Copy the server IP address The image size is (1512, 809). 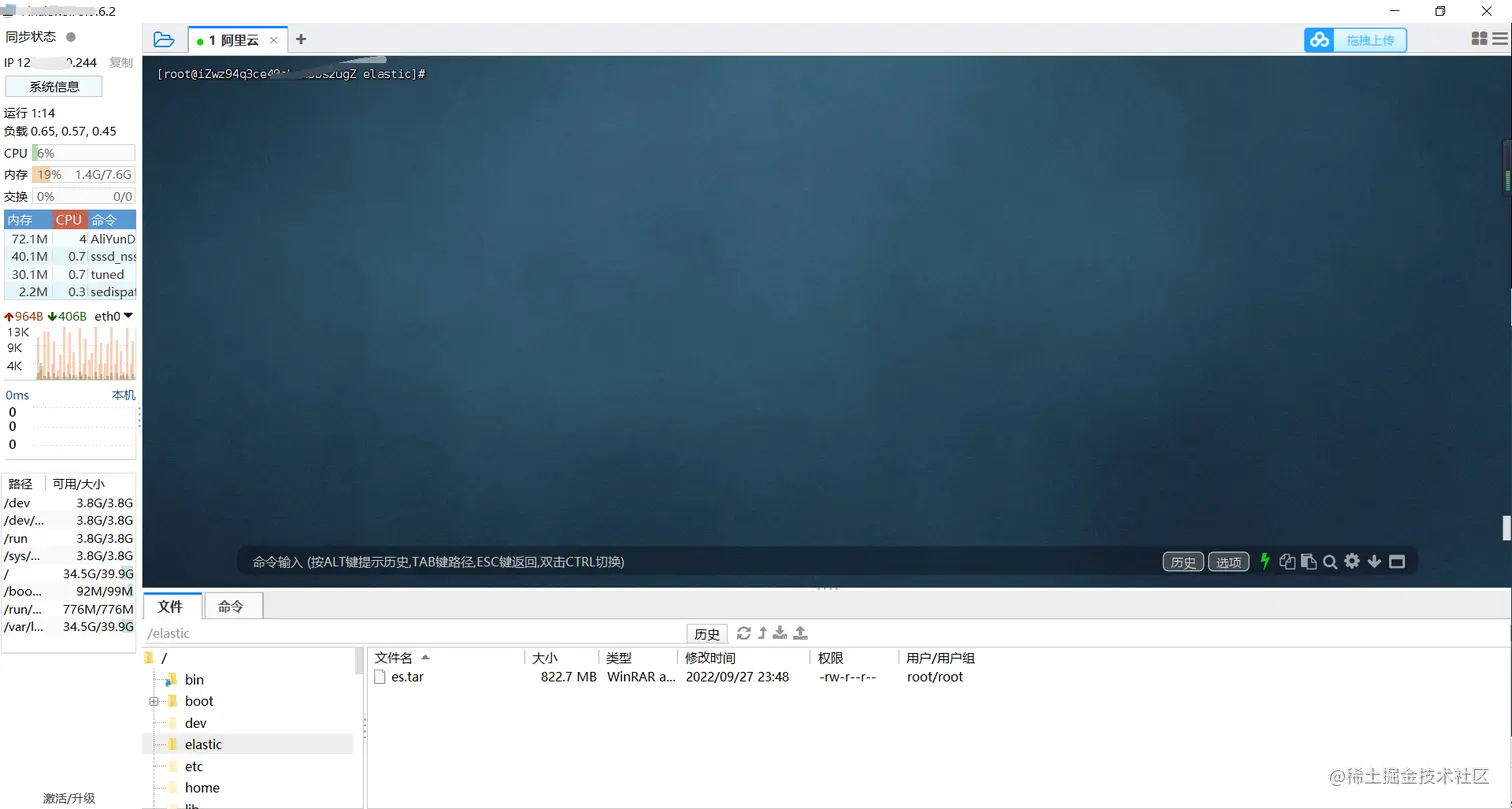(x=121, y=62)
